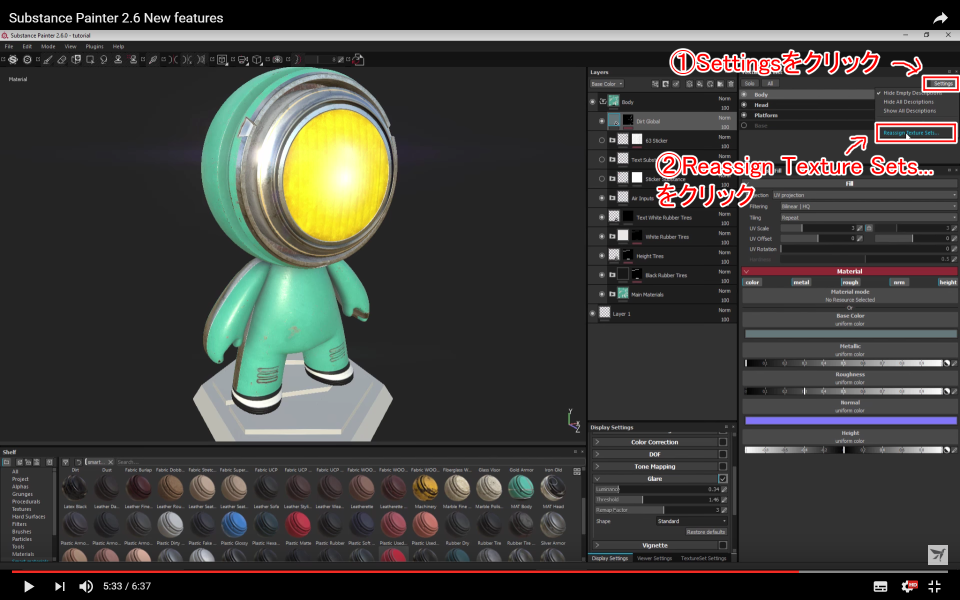
Task: Click the 3D cube view toolbar icon
Action: 257,59
